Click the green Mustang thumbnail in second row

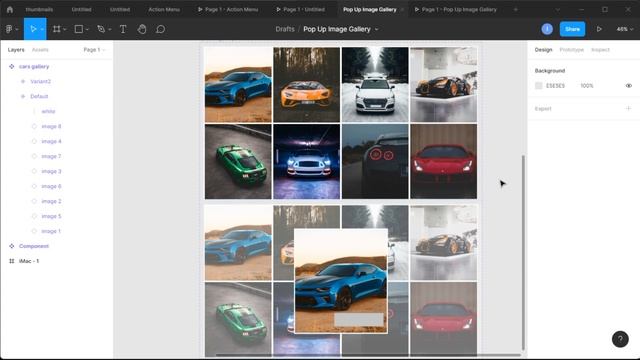pyautogui.click(x=238, y=162)
